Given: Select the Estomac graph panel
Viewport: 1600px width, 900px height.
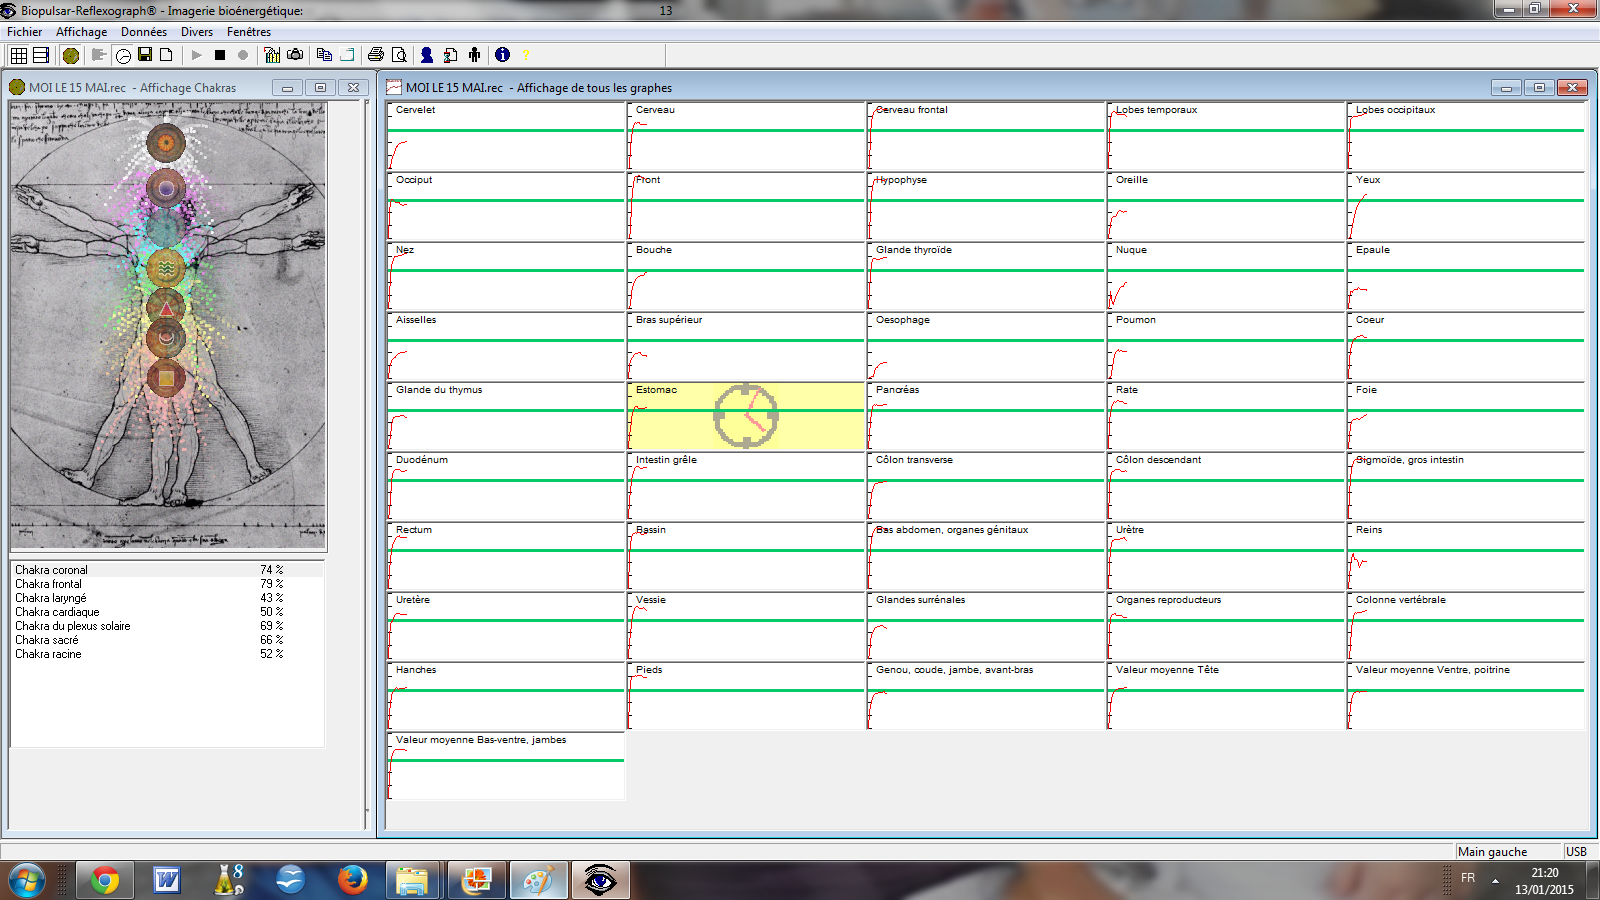Looking at the screenshot, I should (x=745, y=416).
